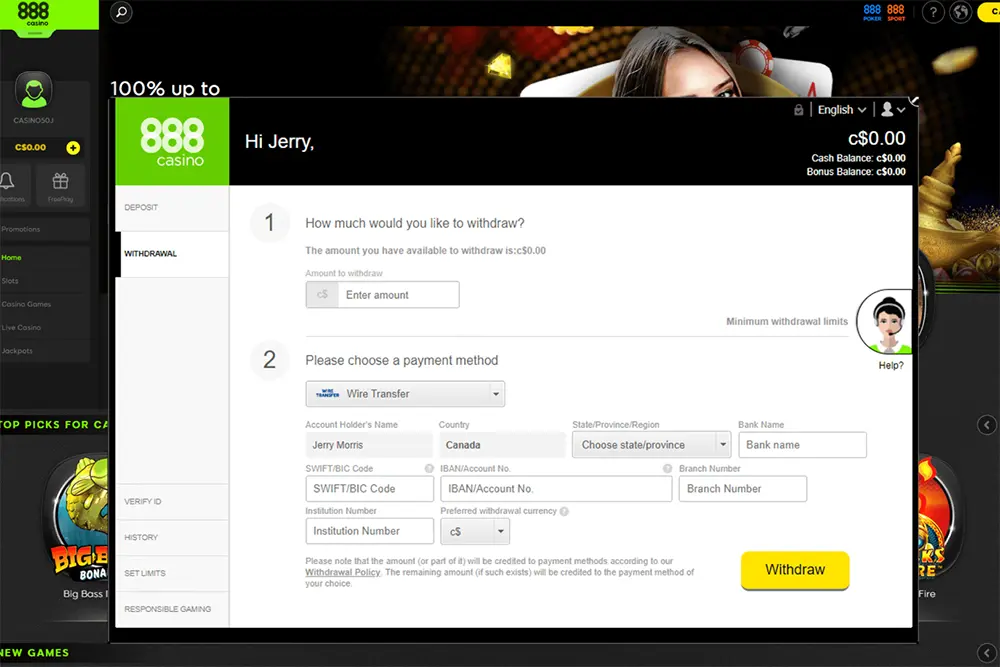Click the Jerry Morris account holder field
This screenshot has width=1000, height=667.
[369, 445]
